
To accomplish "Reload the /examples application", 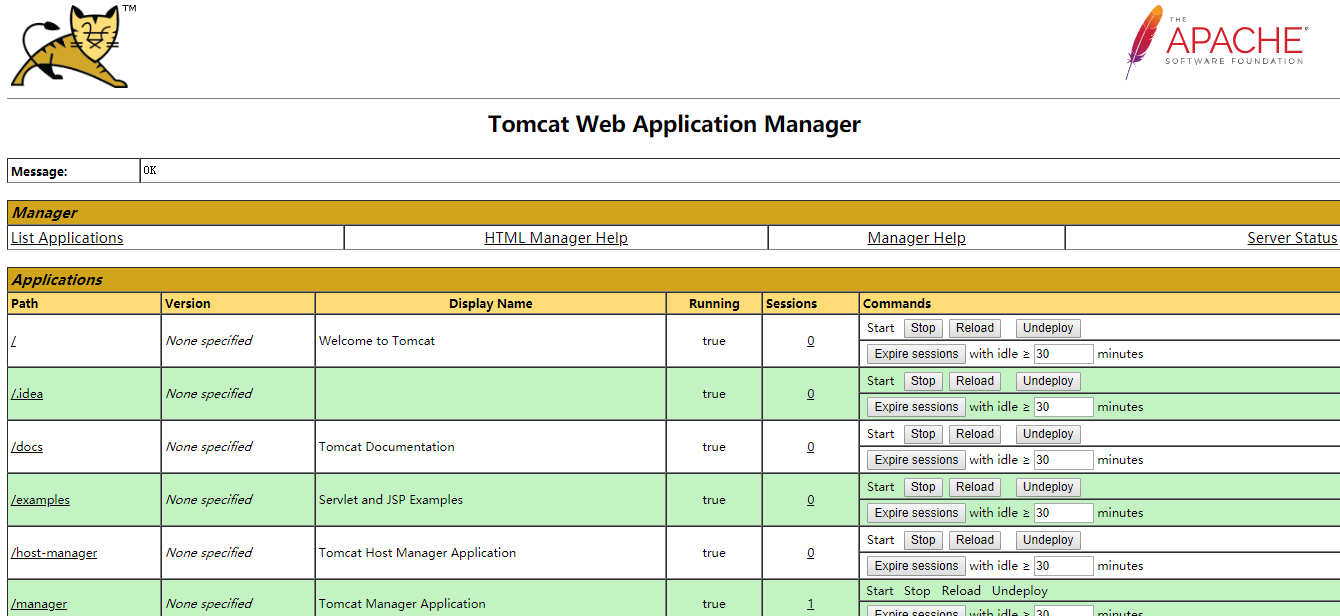I will 975,487.
